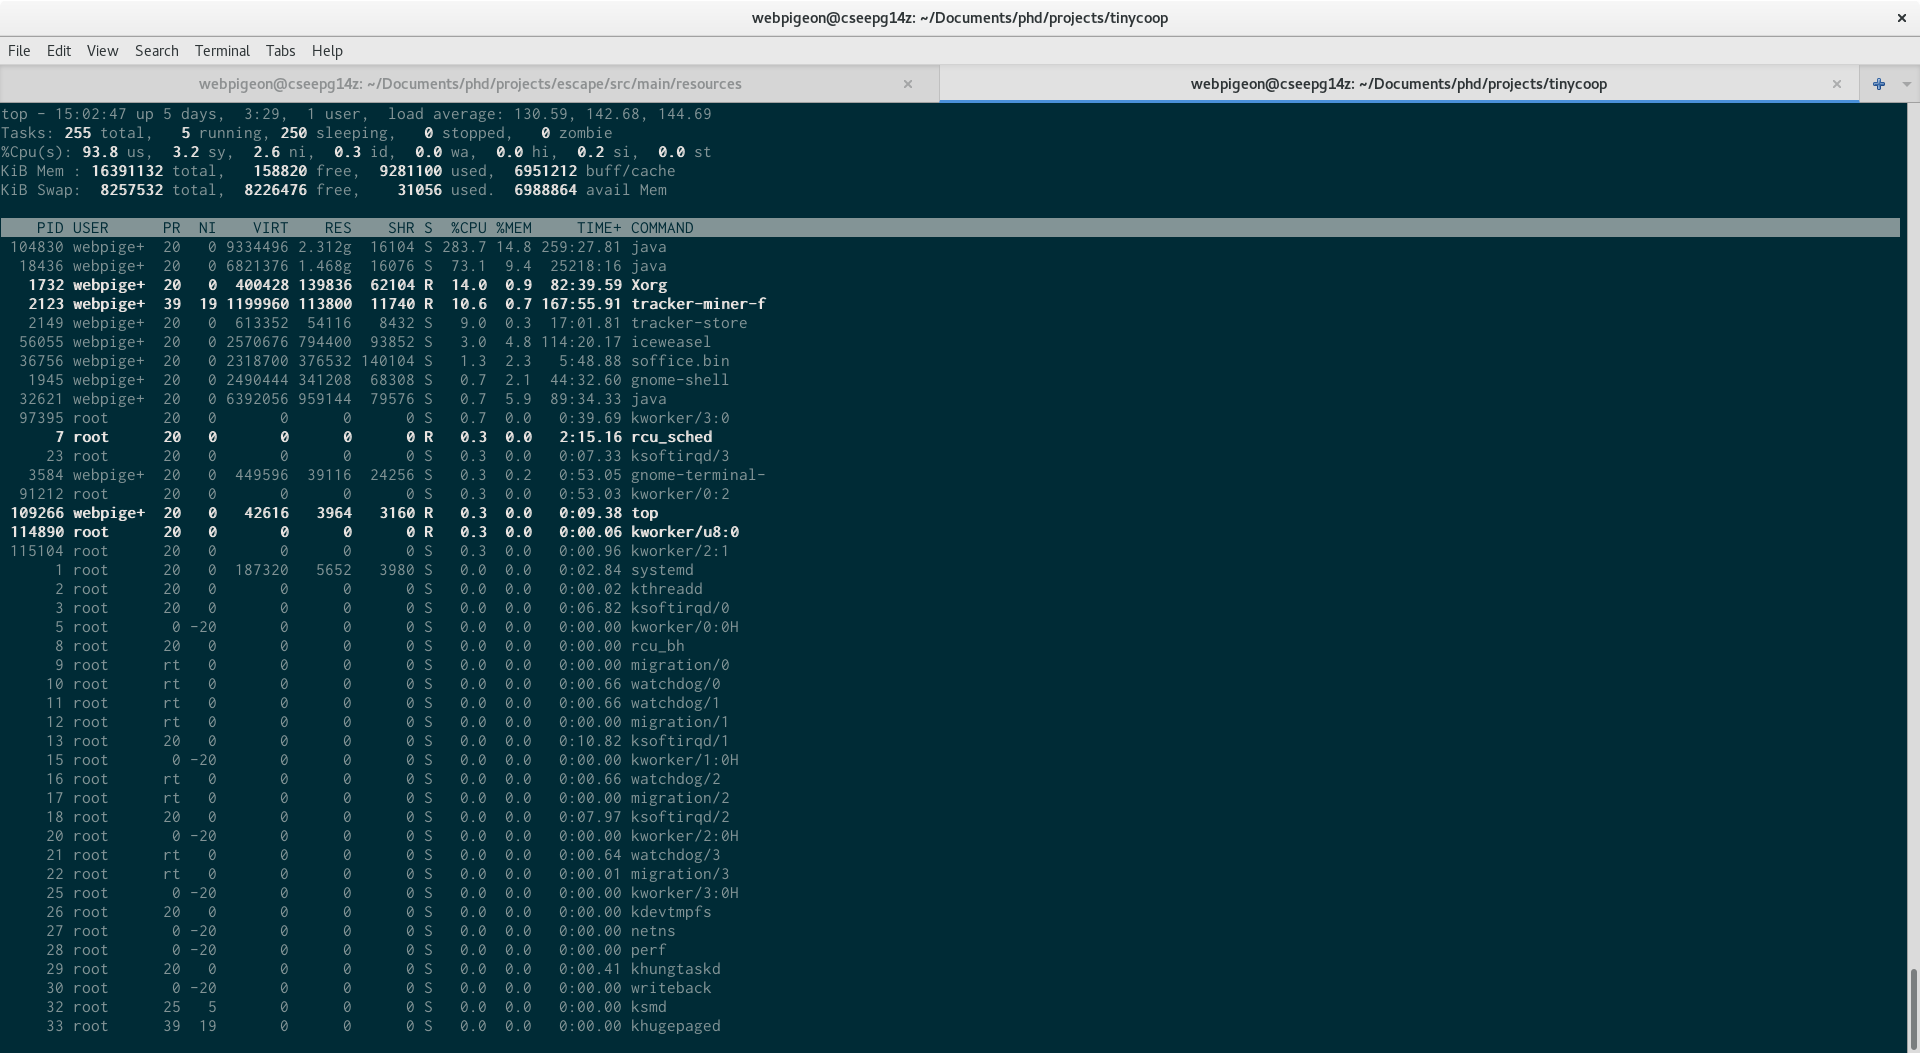This screenshot has height=1053, width=1920.
Task: Open the File menu
Action: pyautogui.click(x=19, y=51)
